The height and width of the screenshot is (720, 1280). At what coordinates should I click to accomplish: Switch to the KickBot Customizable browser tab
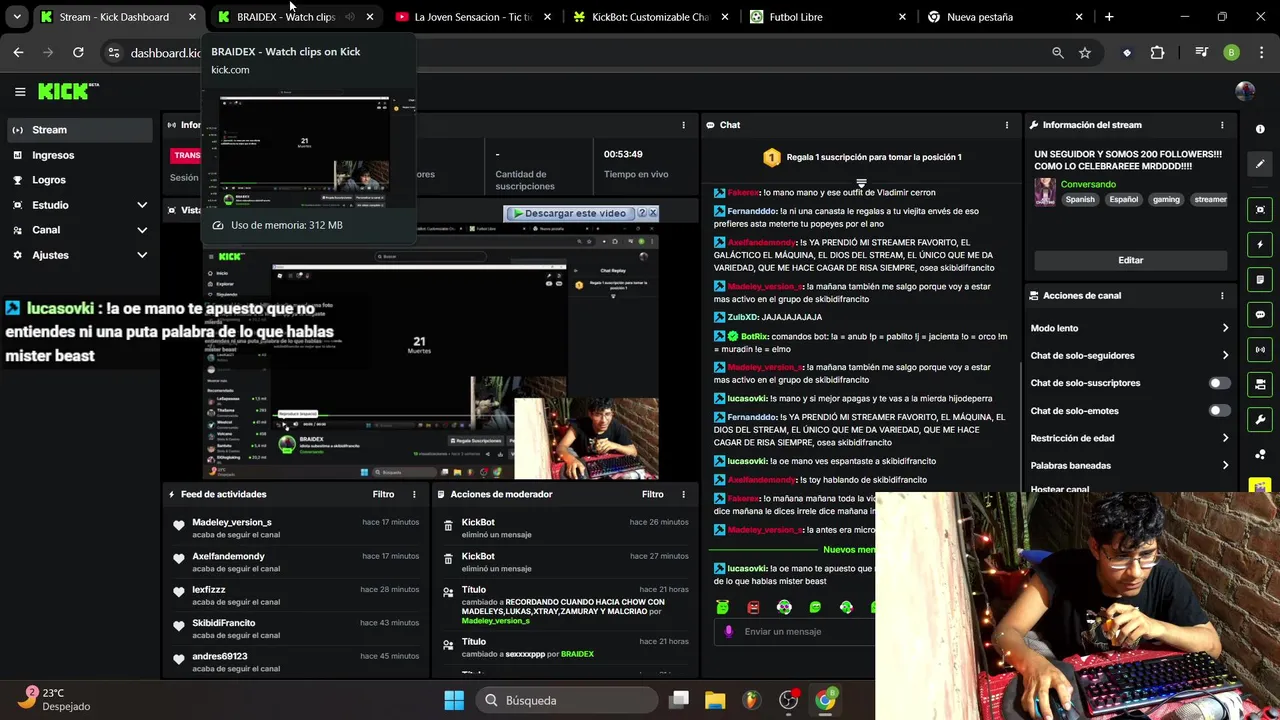pyautogui.click(x=651, y=17)
